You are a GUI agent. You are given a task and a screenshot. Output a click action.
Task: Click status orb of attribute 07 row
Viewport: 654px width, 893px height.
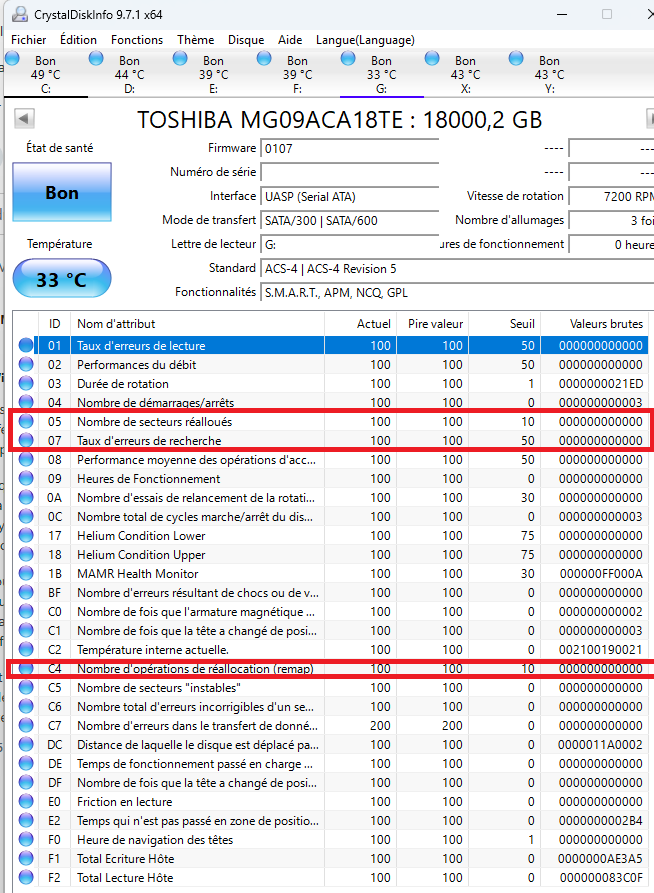(26, 440)
